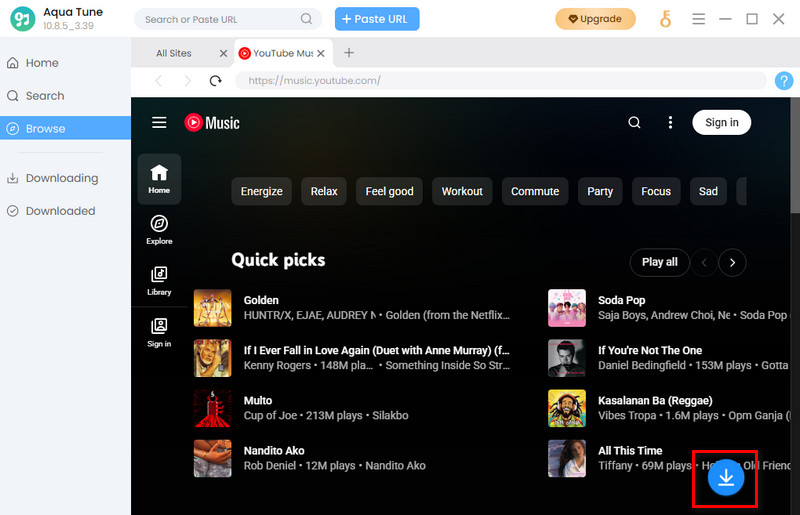This screenshot has height=515, width=800.
Task: Select the Relax mood chip
Action: point(324,191)
